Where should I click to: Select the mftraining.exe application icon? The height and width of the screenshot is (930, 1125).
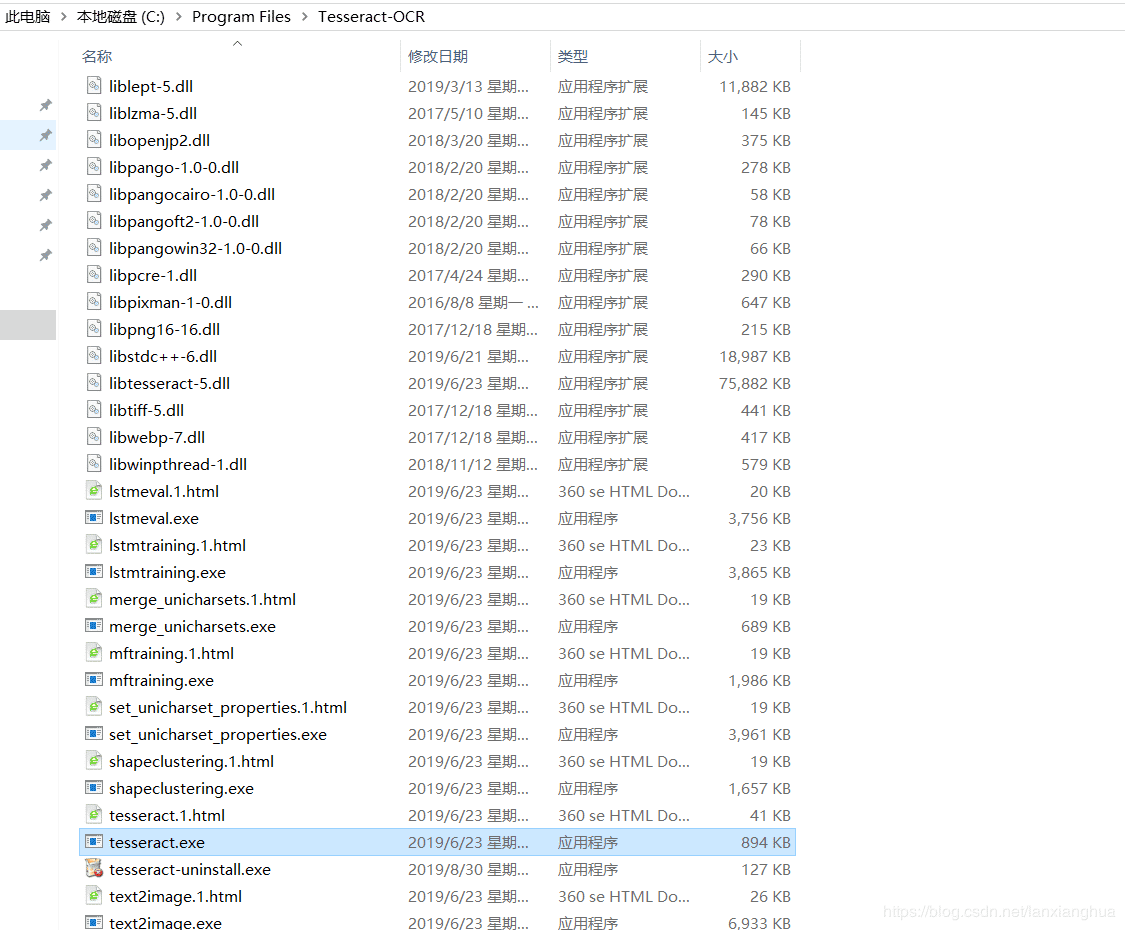tap(94, 680)
